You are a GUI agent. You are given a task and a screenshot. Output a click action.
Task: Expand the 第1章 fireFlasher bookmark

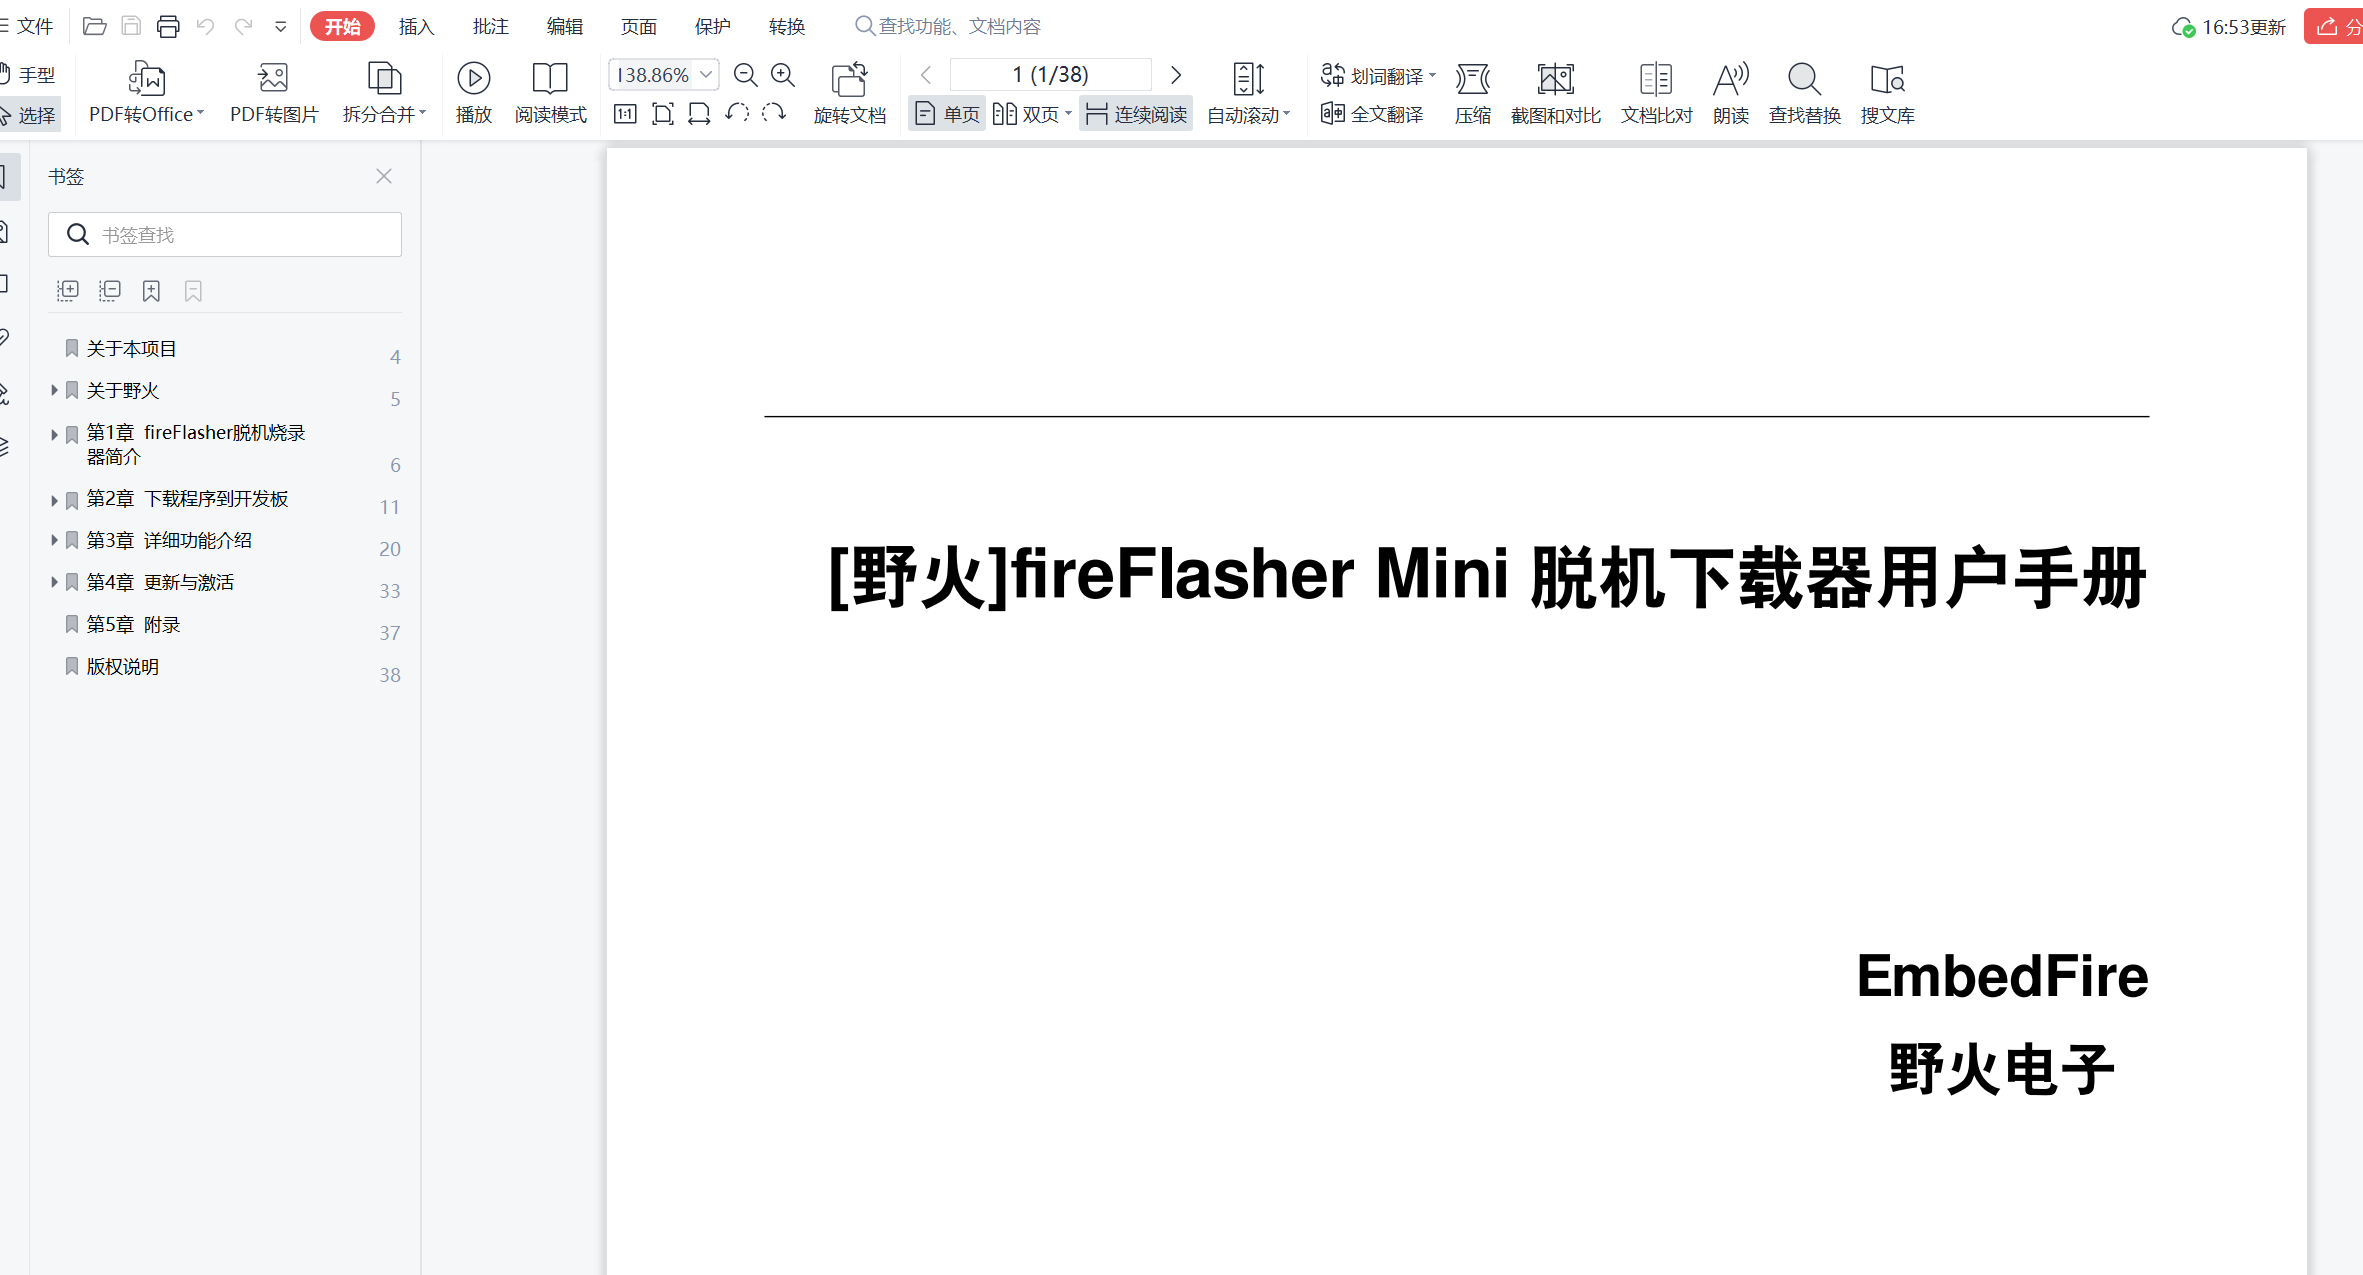[54, 434]
